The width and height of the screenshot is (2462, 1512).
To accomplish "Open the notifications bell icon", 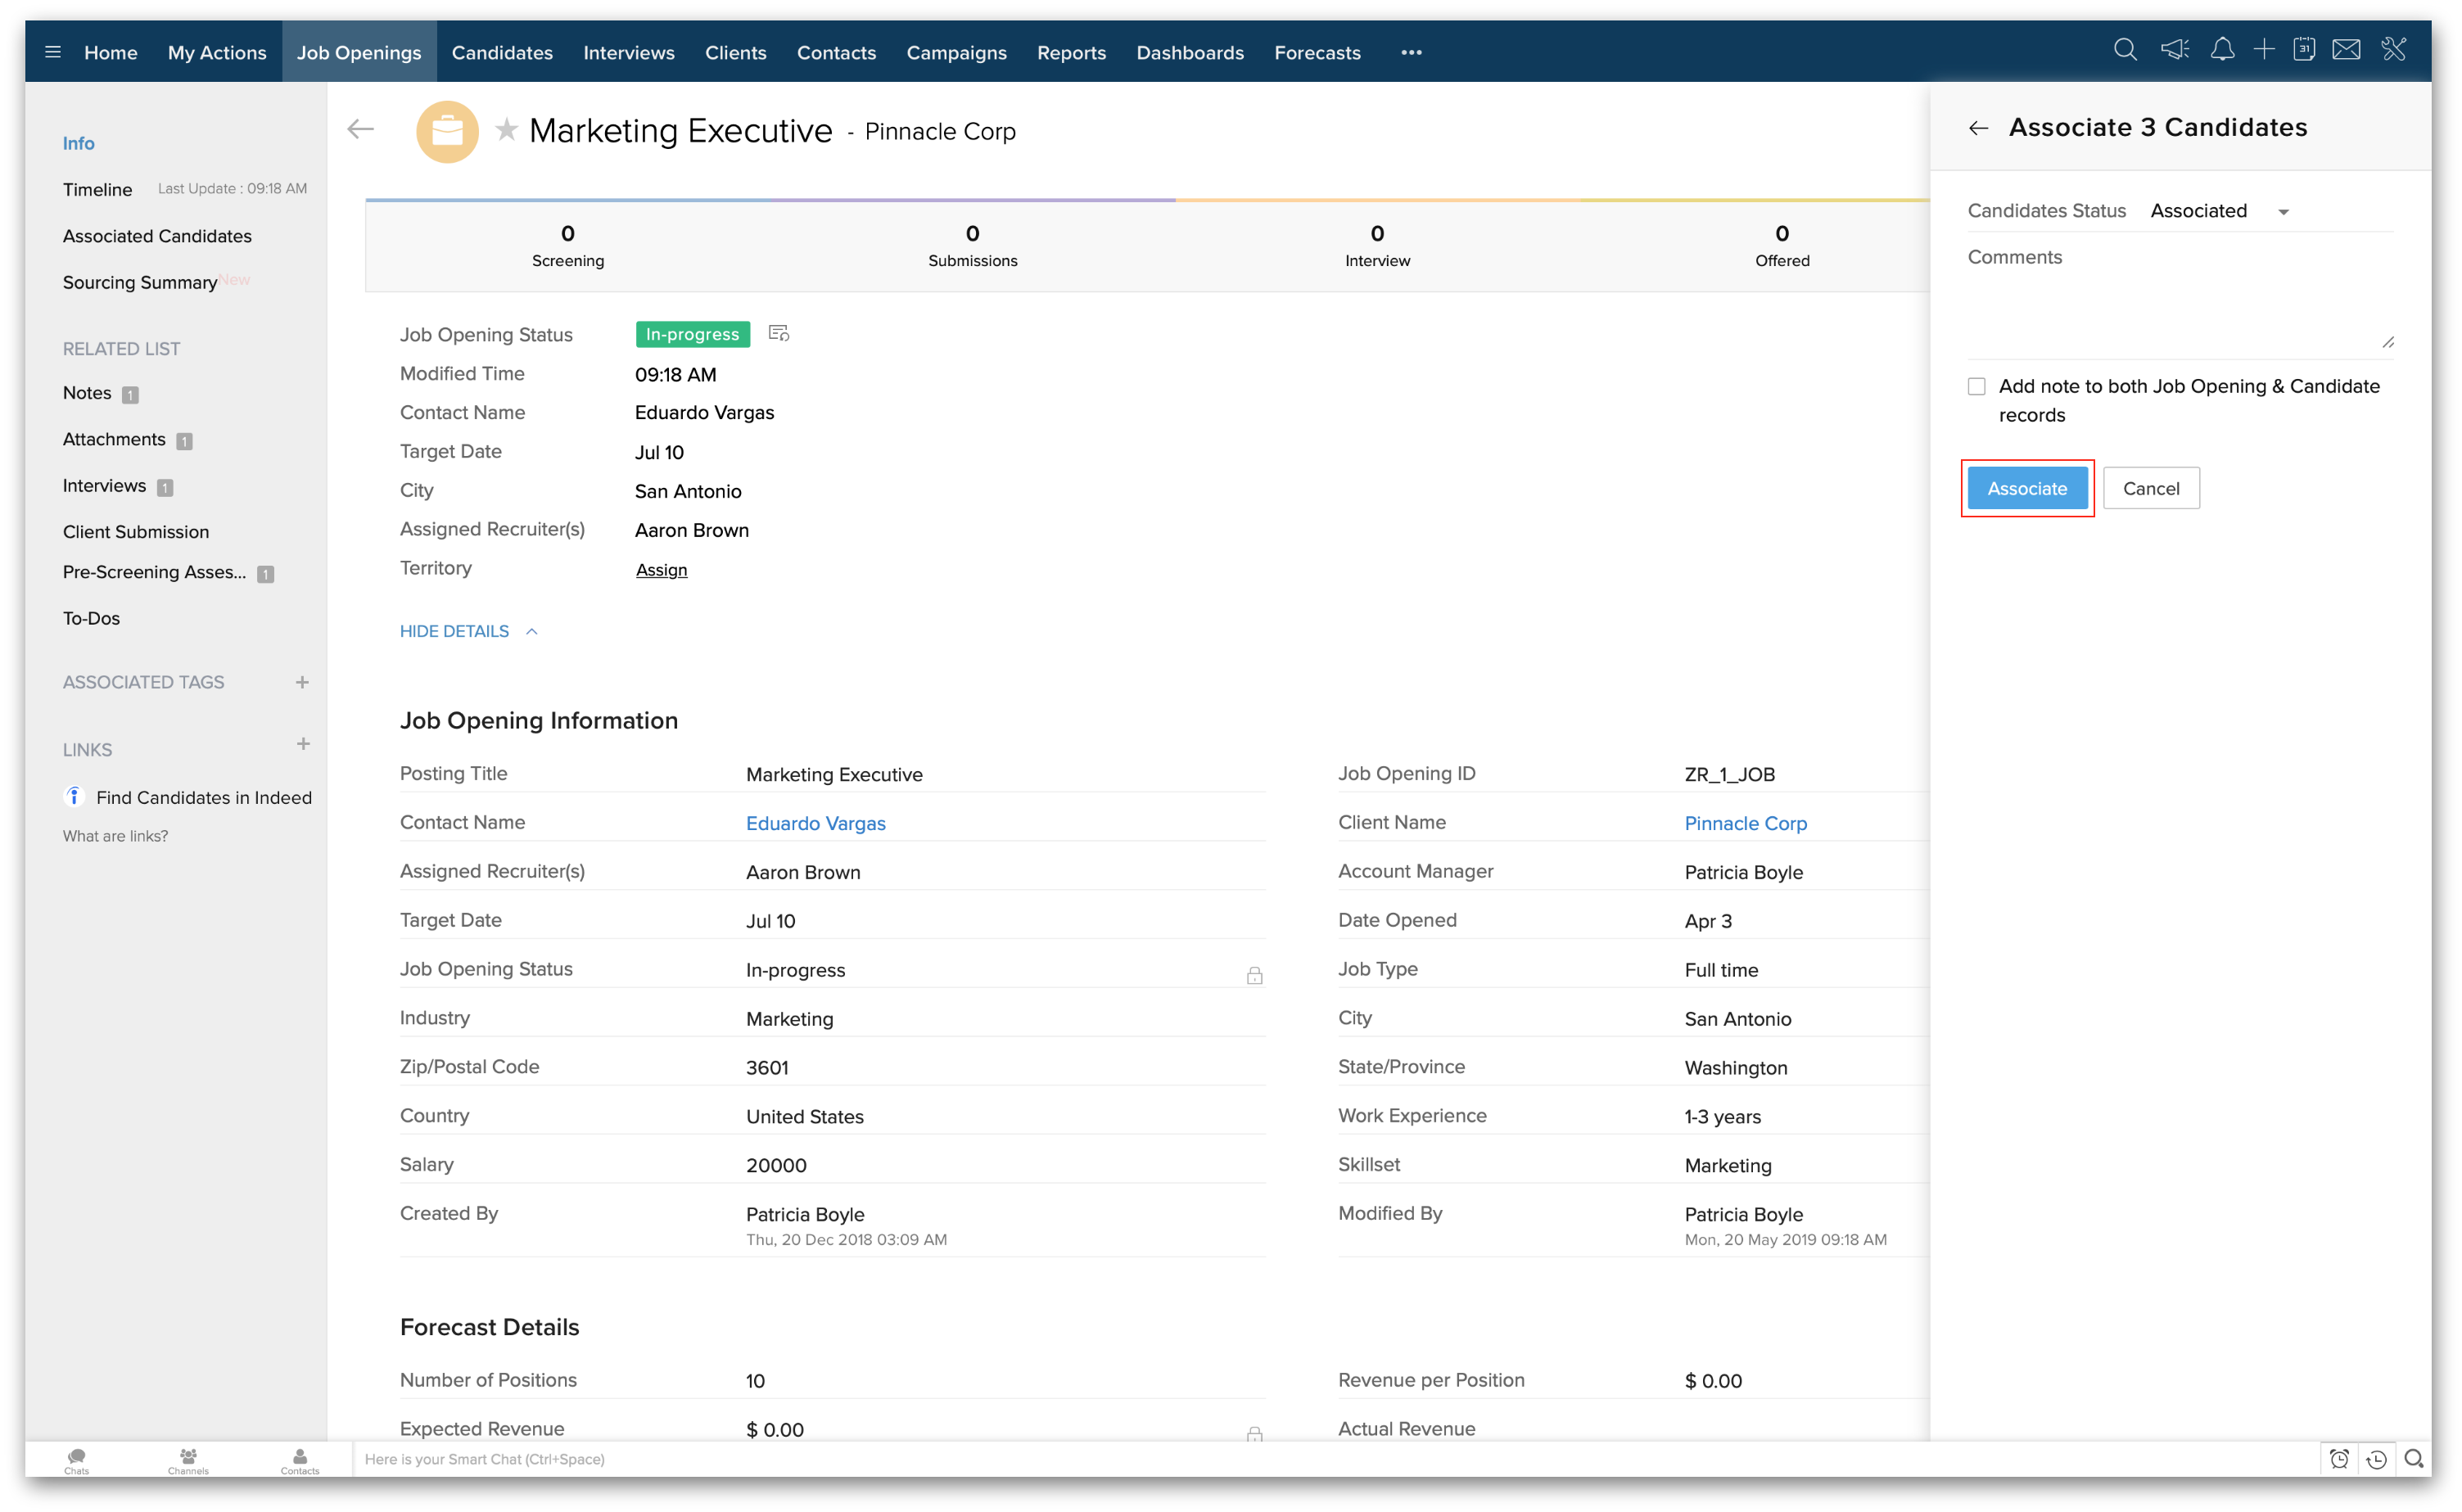I will (x=2222, y=51).
